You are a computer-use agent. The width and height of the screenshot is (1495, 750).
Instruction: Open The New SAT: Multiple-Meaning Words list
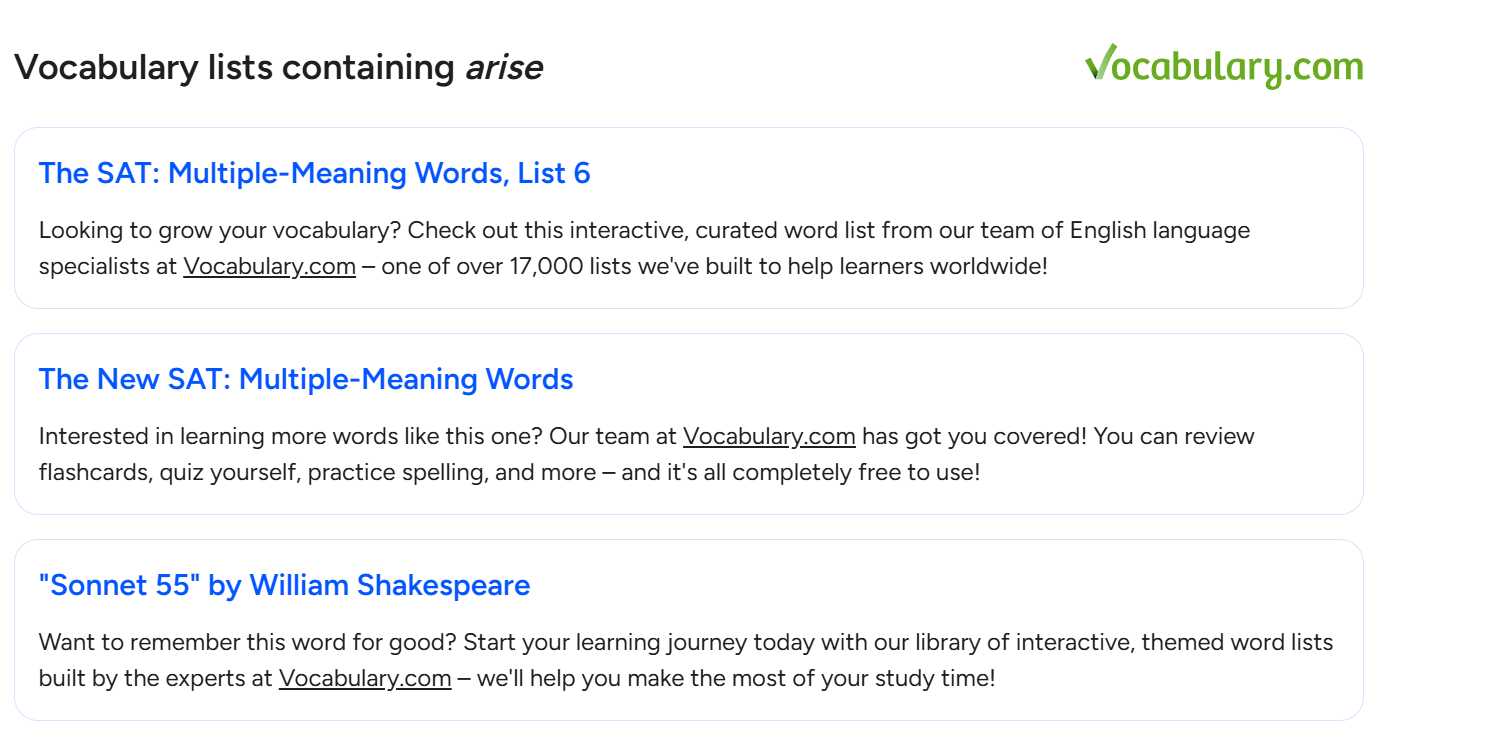tap(306, 379)
